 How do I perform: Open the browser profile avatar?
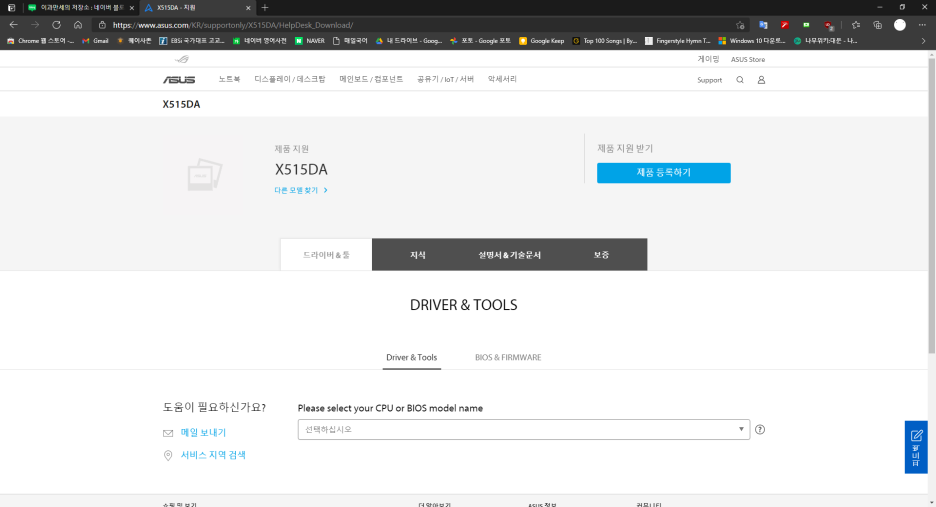tap(900, 25)
